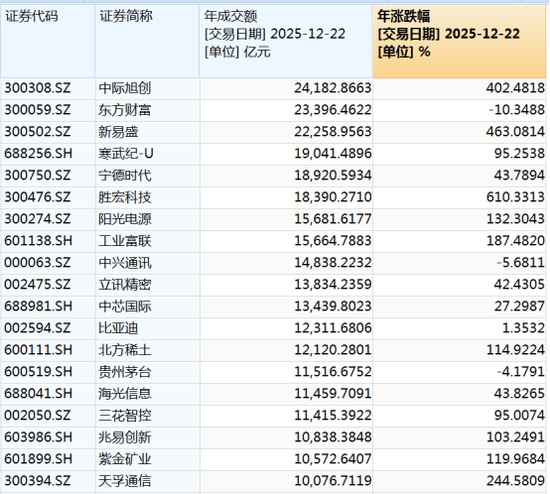Screen dimensions: 550x494
Task: Click the name 阳光电源
Action: tap(125, 219)
